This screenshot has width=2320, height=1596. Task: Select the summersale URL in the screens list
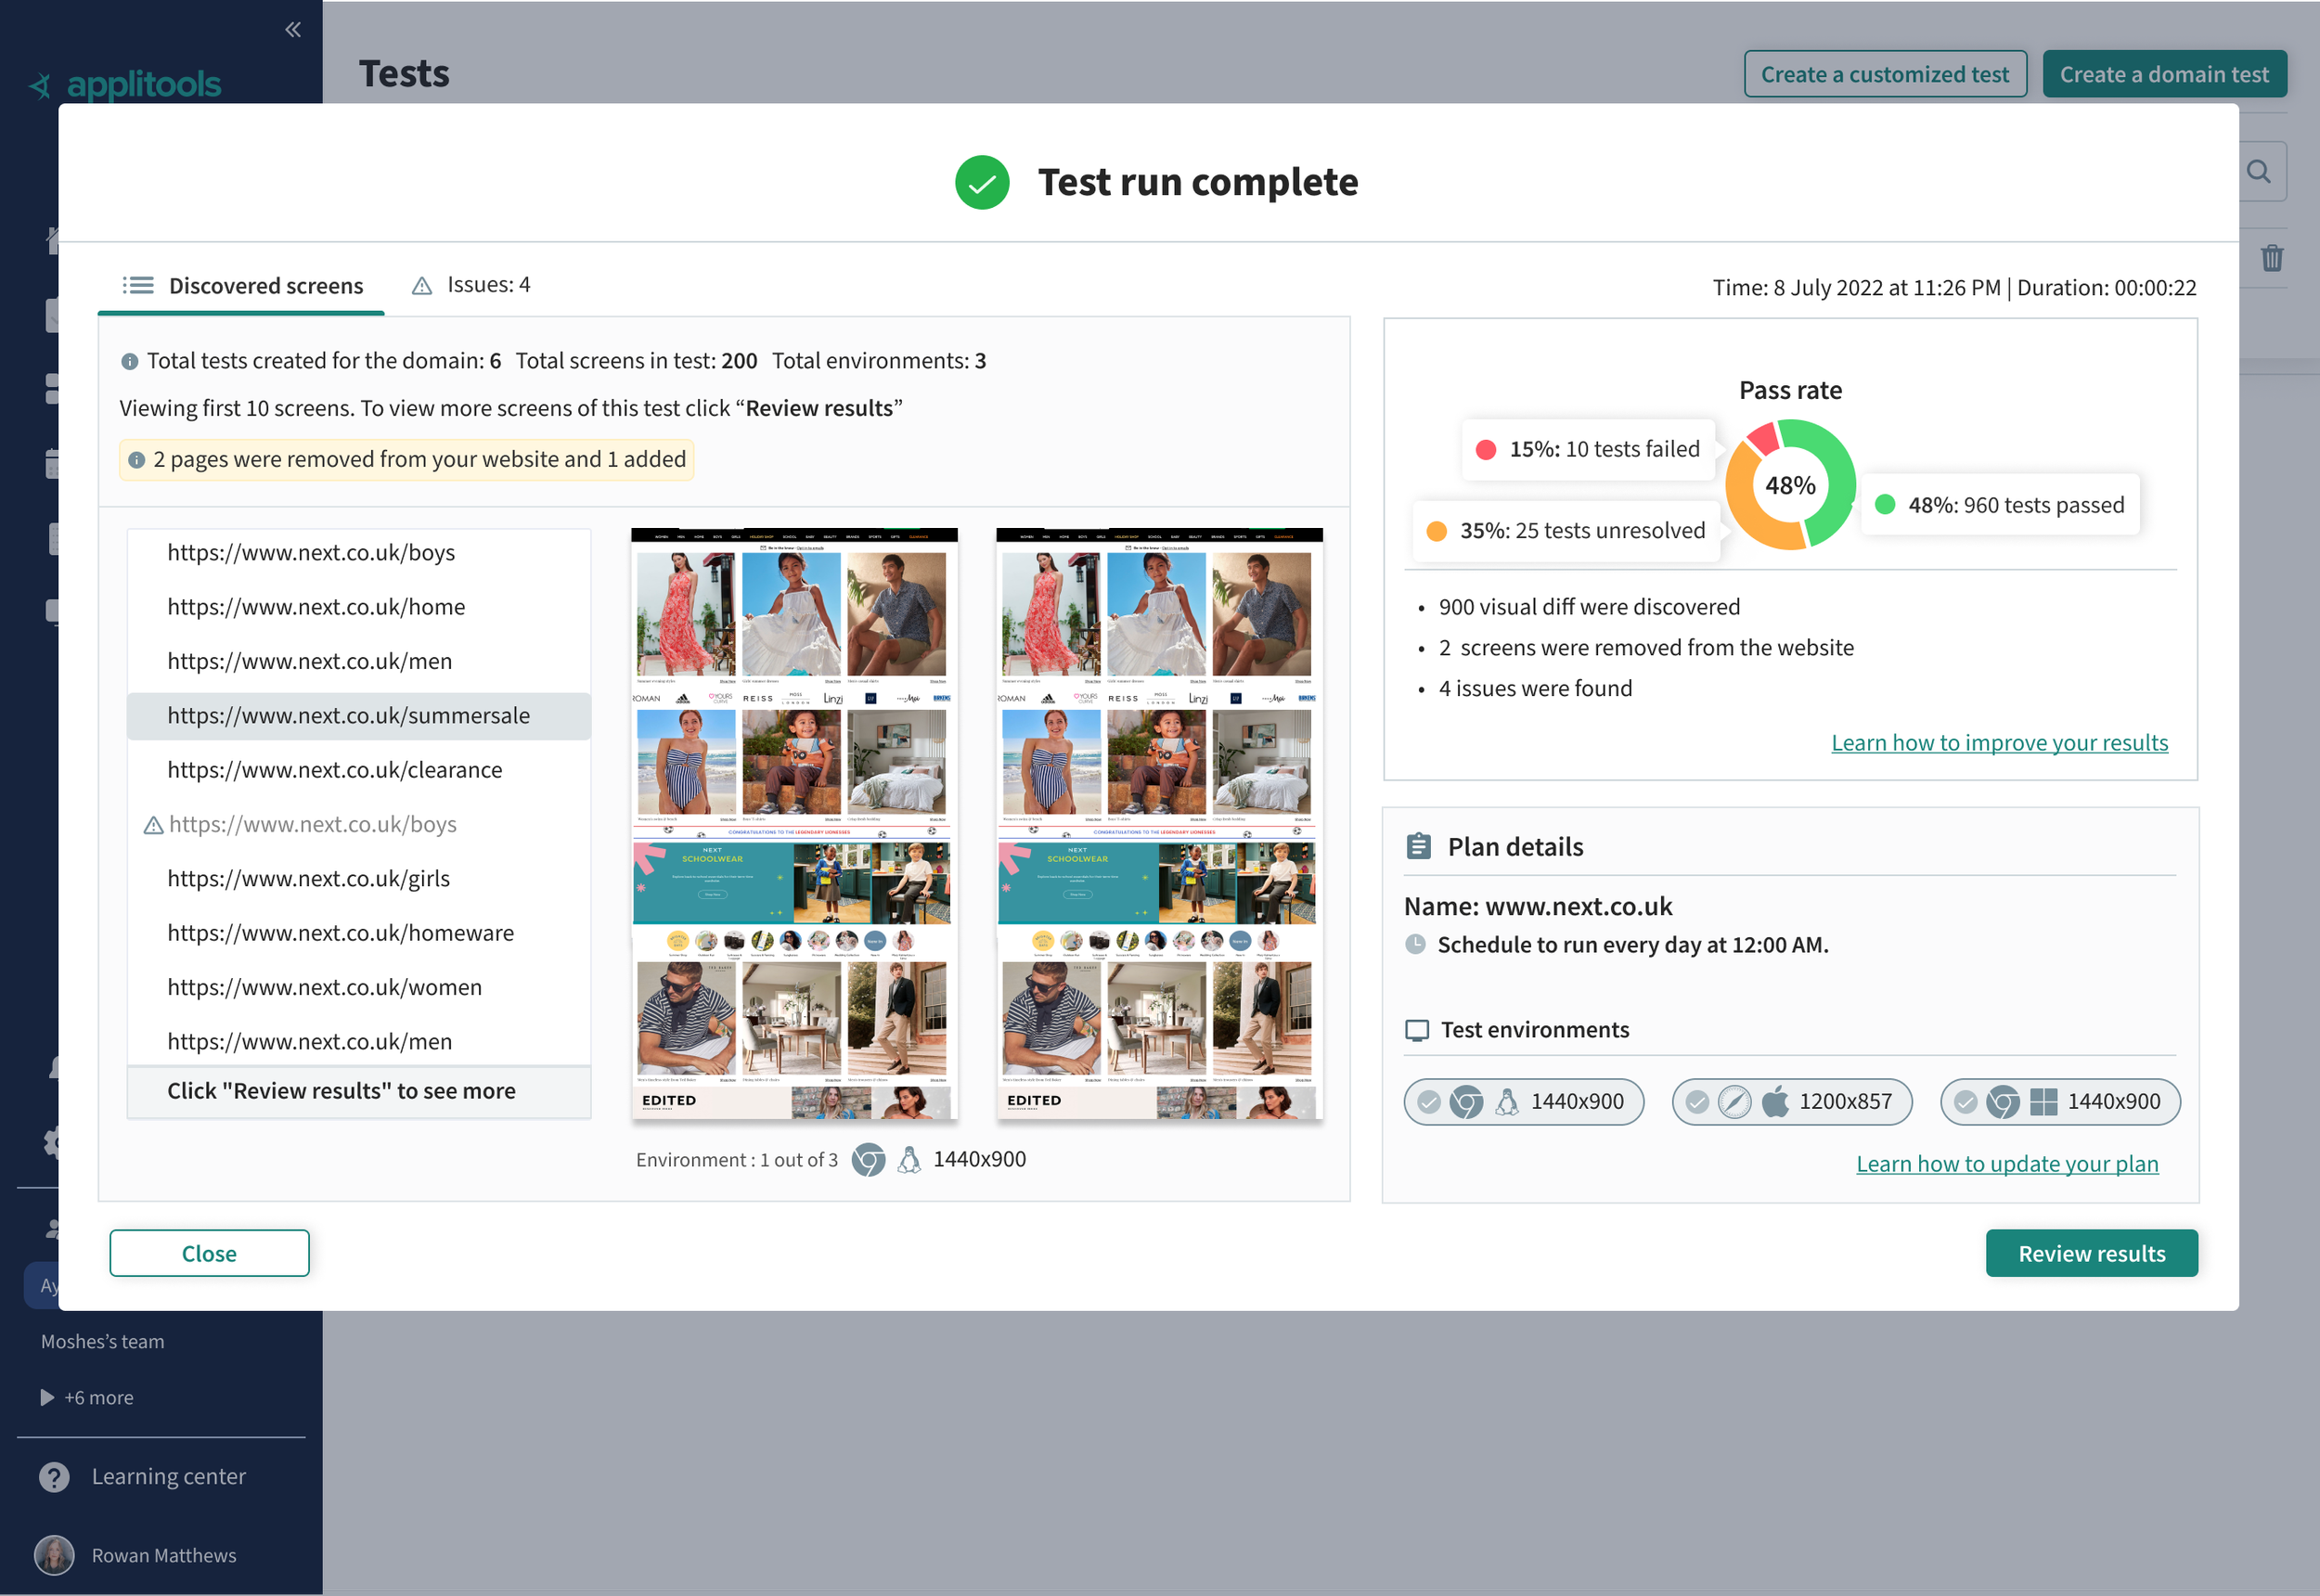(359, 716)
